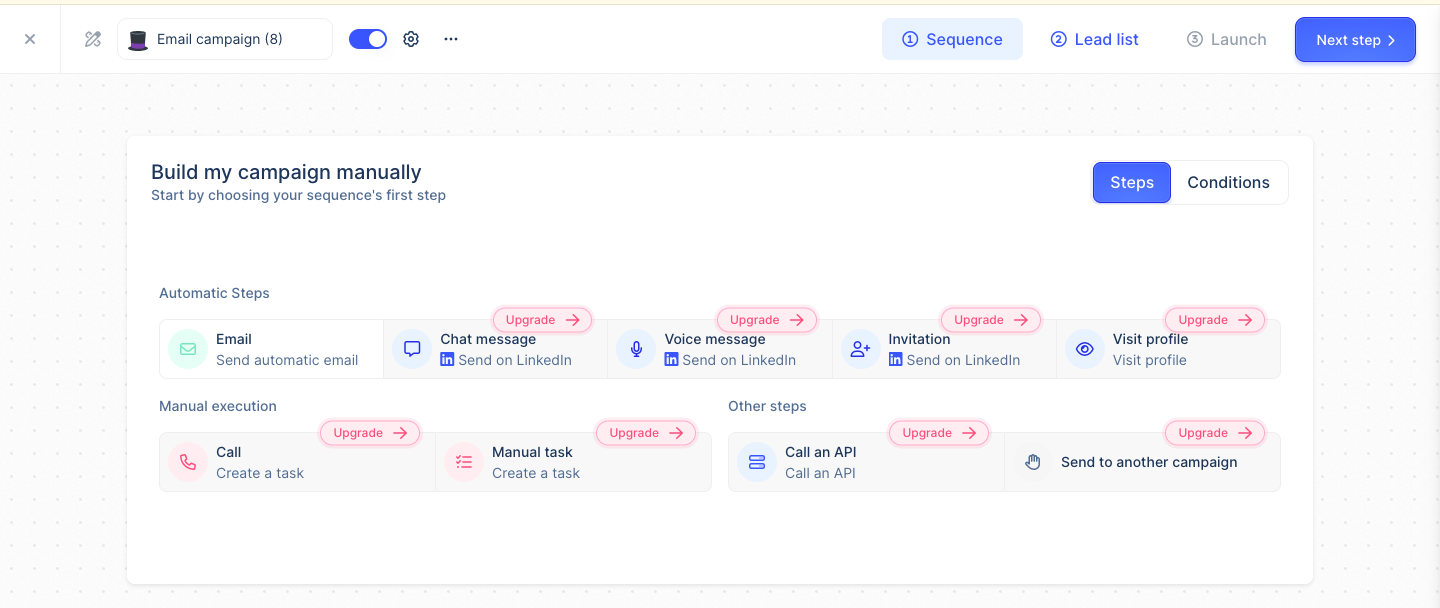Close the campaign editor with the X icon
The height and width of the screenshot is (608, 1440).
[x=30, y=39]
